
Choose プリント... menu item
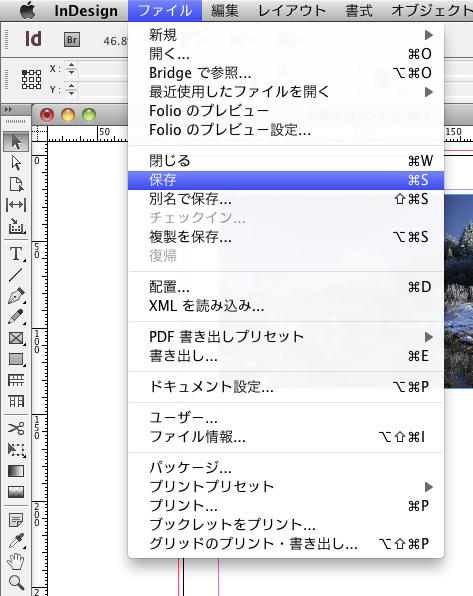pyautogui.click(x=286, y=506)
